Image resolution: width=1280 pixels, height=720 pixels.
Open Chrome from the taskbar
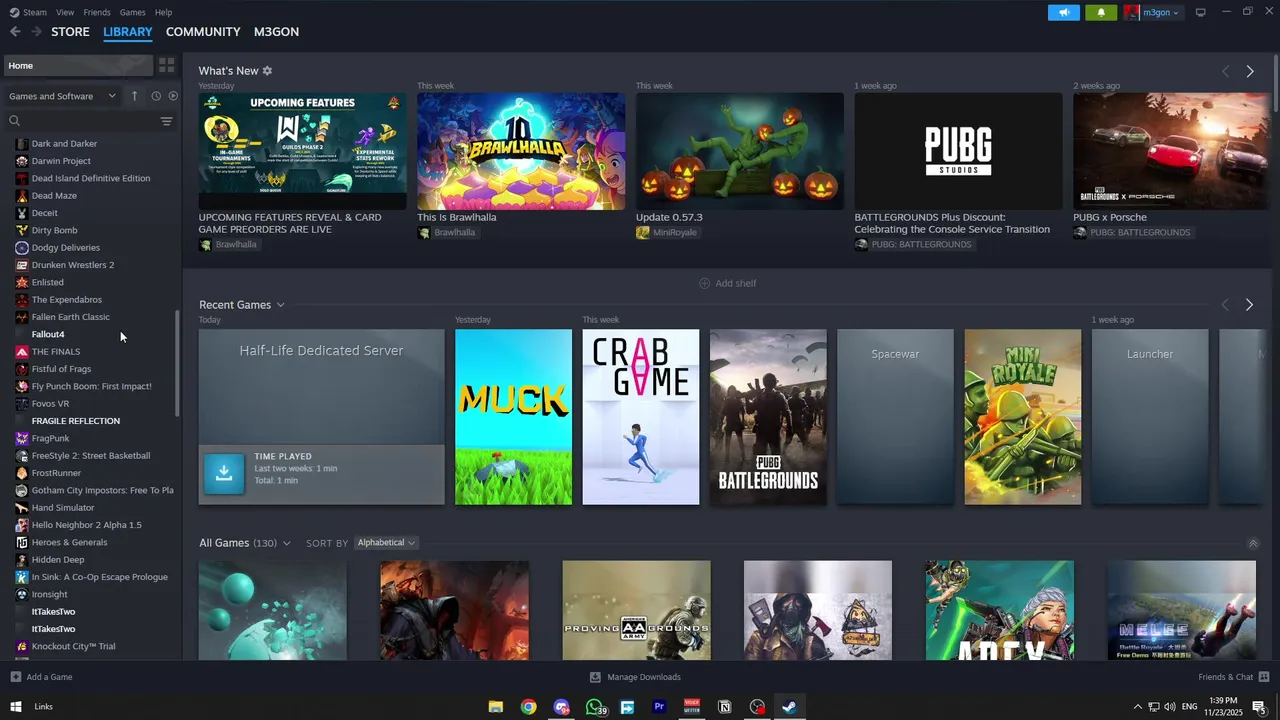click(528, 707)
